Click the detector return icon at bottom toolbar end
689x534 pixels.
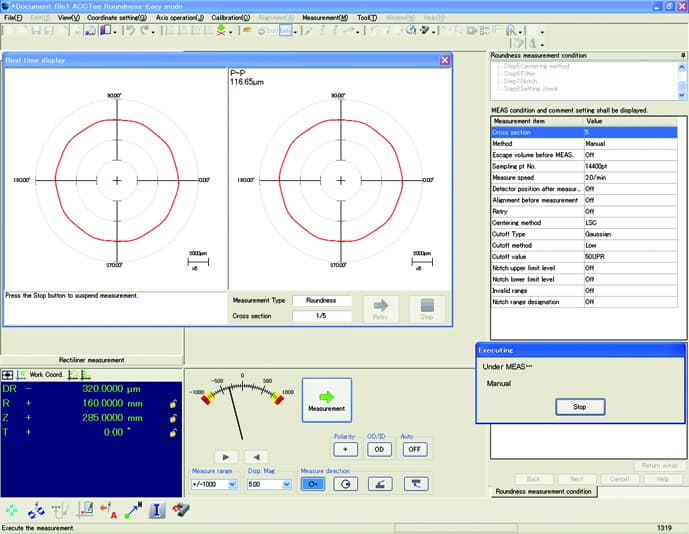[181, 510]
